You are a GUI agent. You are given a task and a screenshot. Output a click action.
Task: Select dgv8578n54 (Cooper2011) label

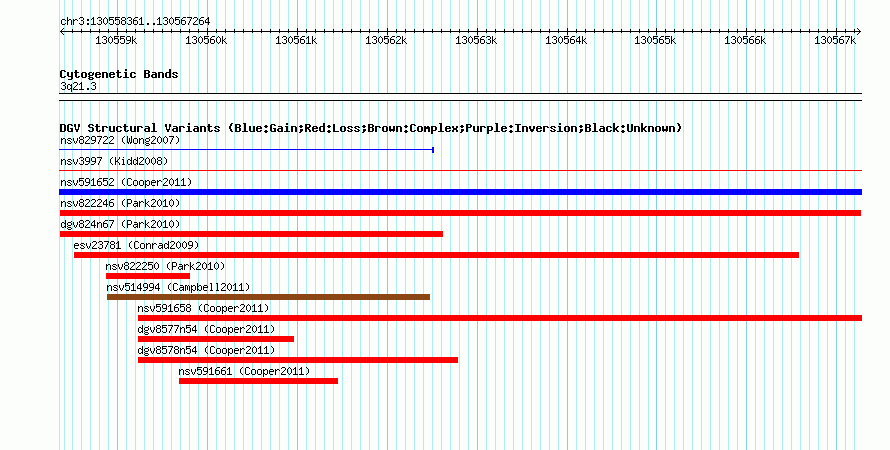tap(206, 350)
